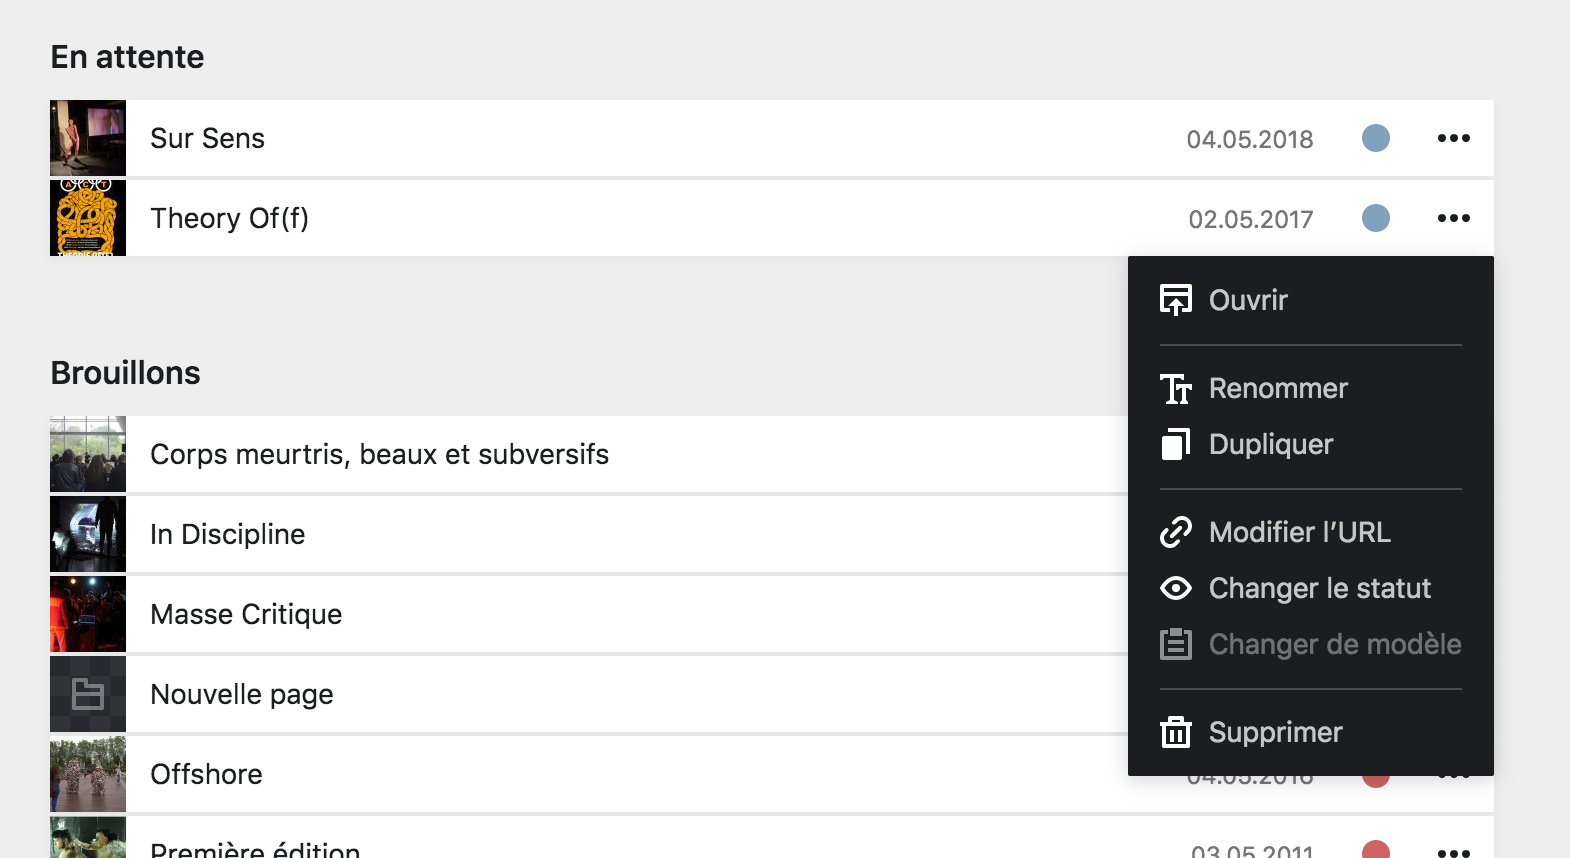Open the ellipsis menu next to Offshore
This screenshot has width=1570, height=858.
1453,773
